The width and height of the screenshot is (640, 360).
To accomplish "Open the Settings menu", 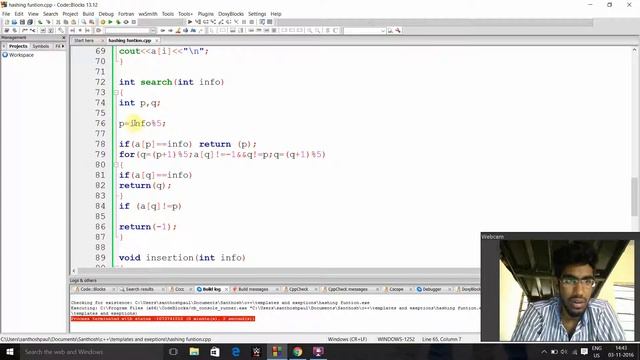I will [257, 14].
